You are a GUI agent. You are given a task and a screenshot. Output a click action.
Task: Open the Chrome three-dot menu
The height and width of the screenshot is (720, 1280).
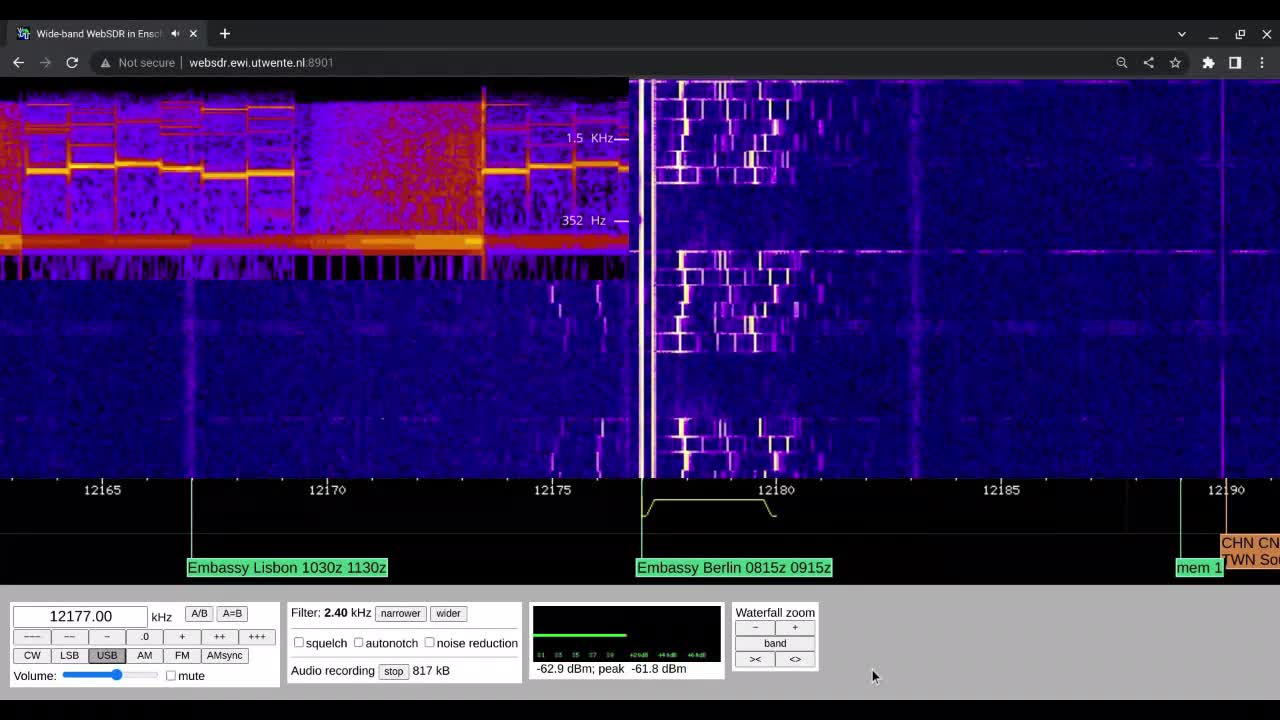[1262, 62]
